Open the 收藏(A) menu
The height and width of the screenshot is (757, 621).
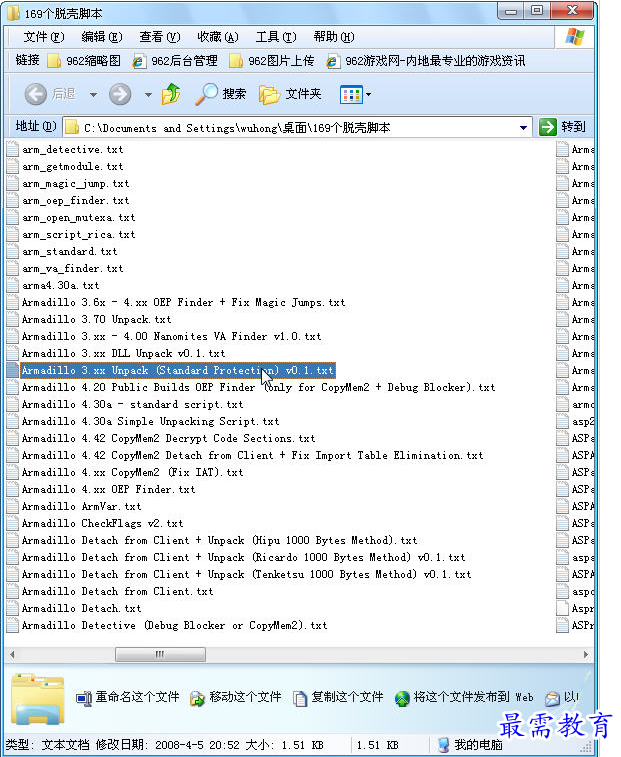(x=218, y=37)
